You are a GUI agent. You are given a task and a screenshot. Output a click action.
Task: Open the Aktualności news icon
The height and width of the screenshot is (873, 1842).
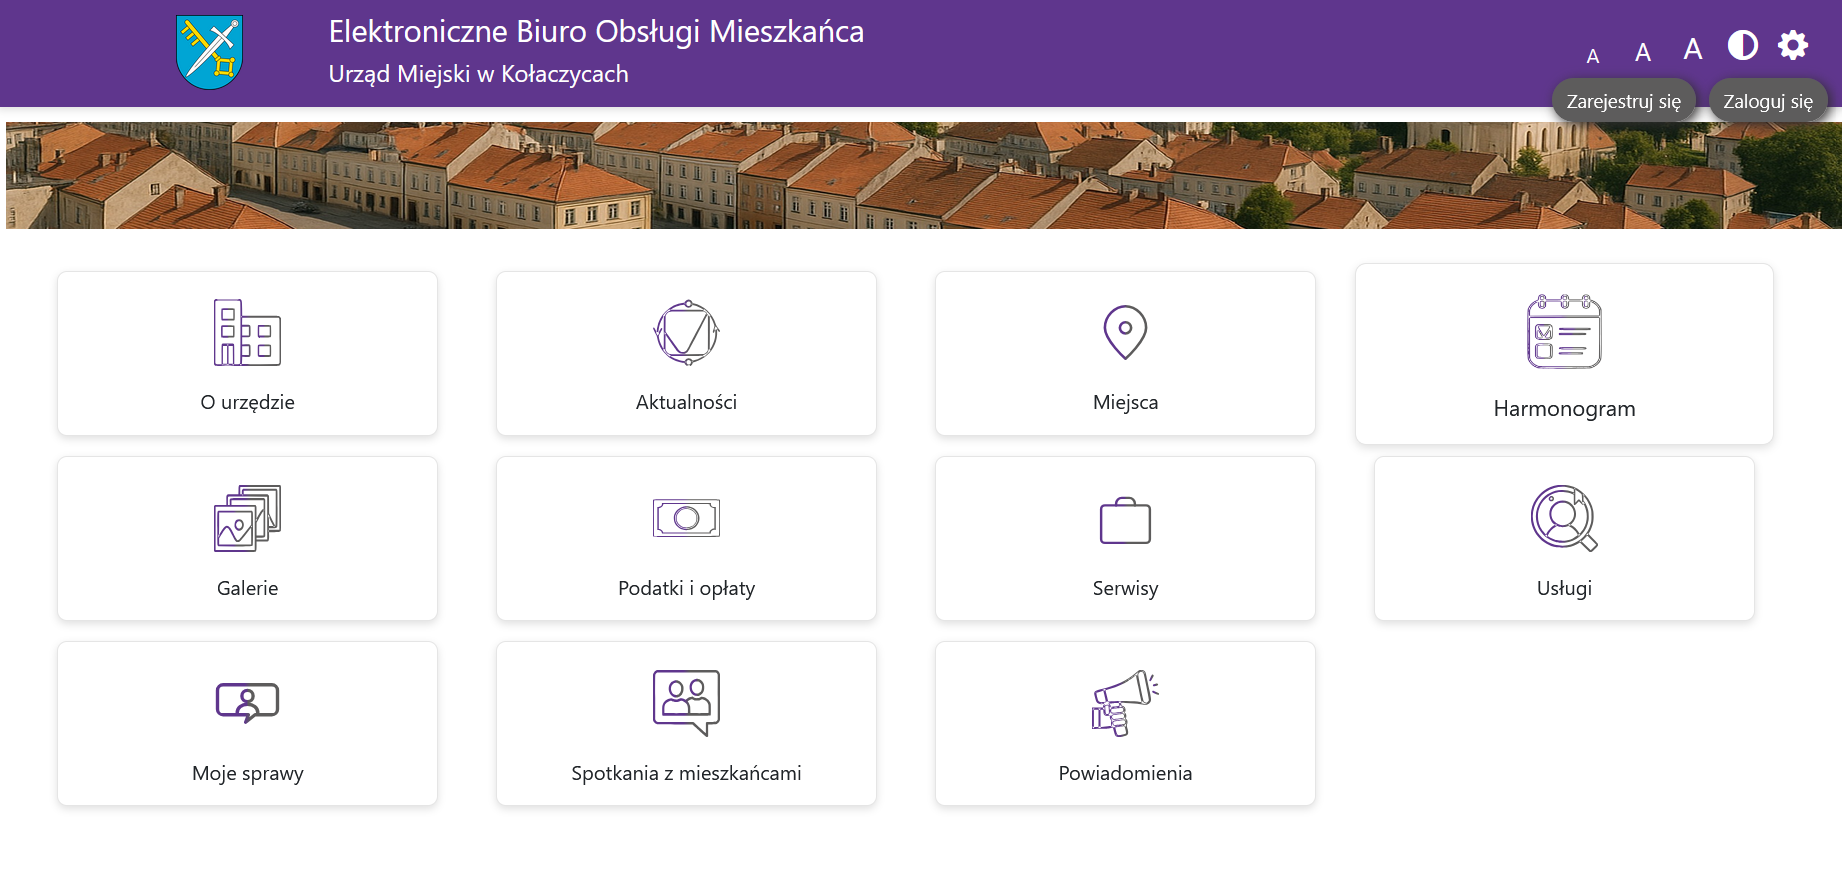(686, 333)
